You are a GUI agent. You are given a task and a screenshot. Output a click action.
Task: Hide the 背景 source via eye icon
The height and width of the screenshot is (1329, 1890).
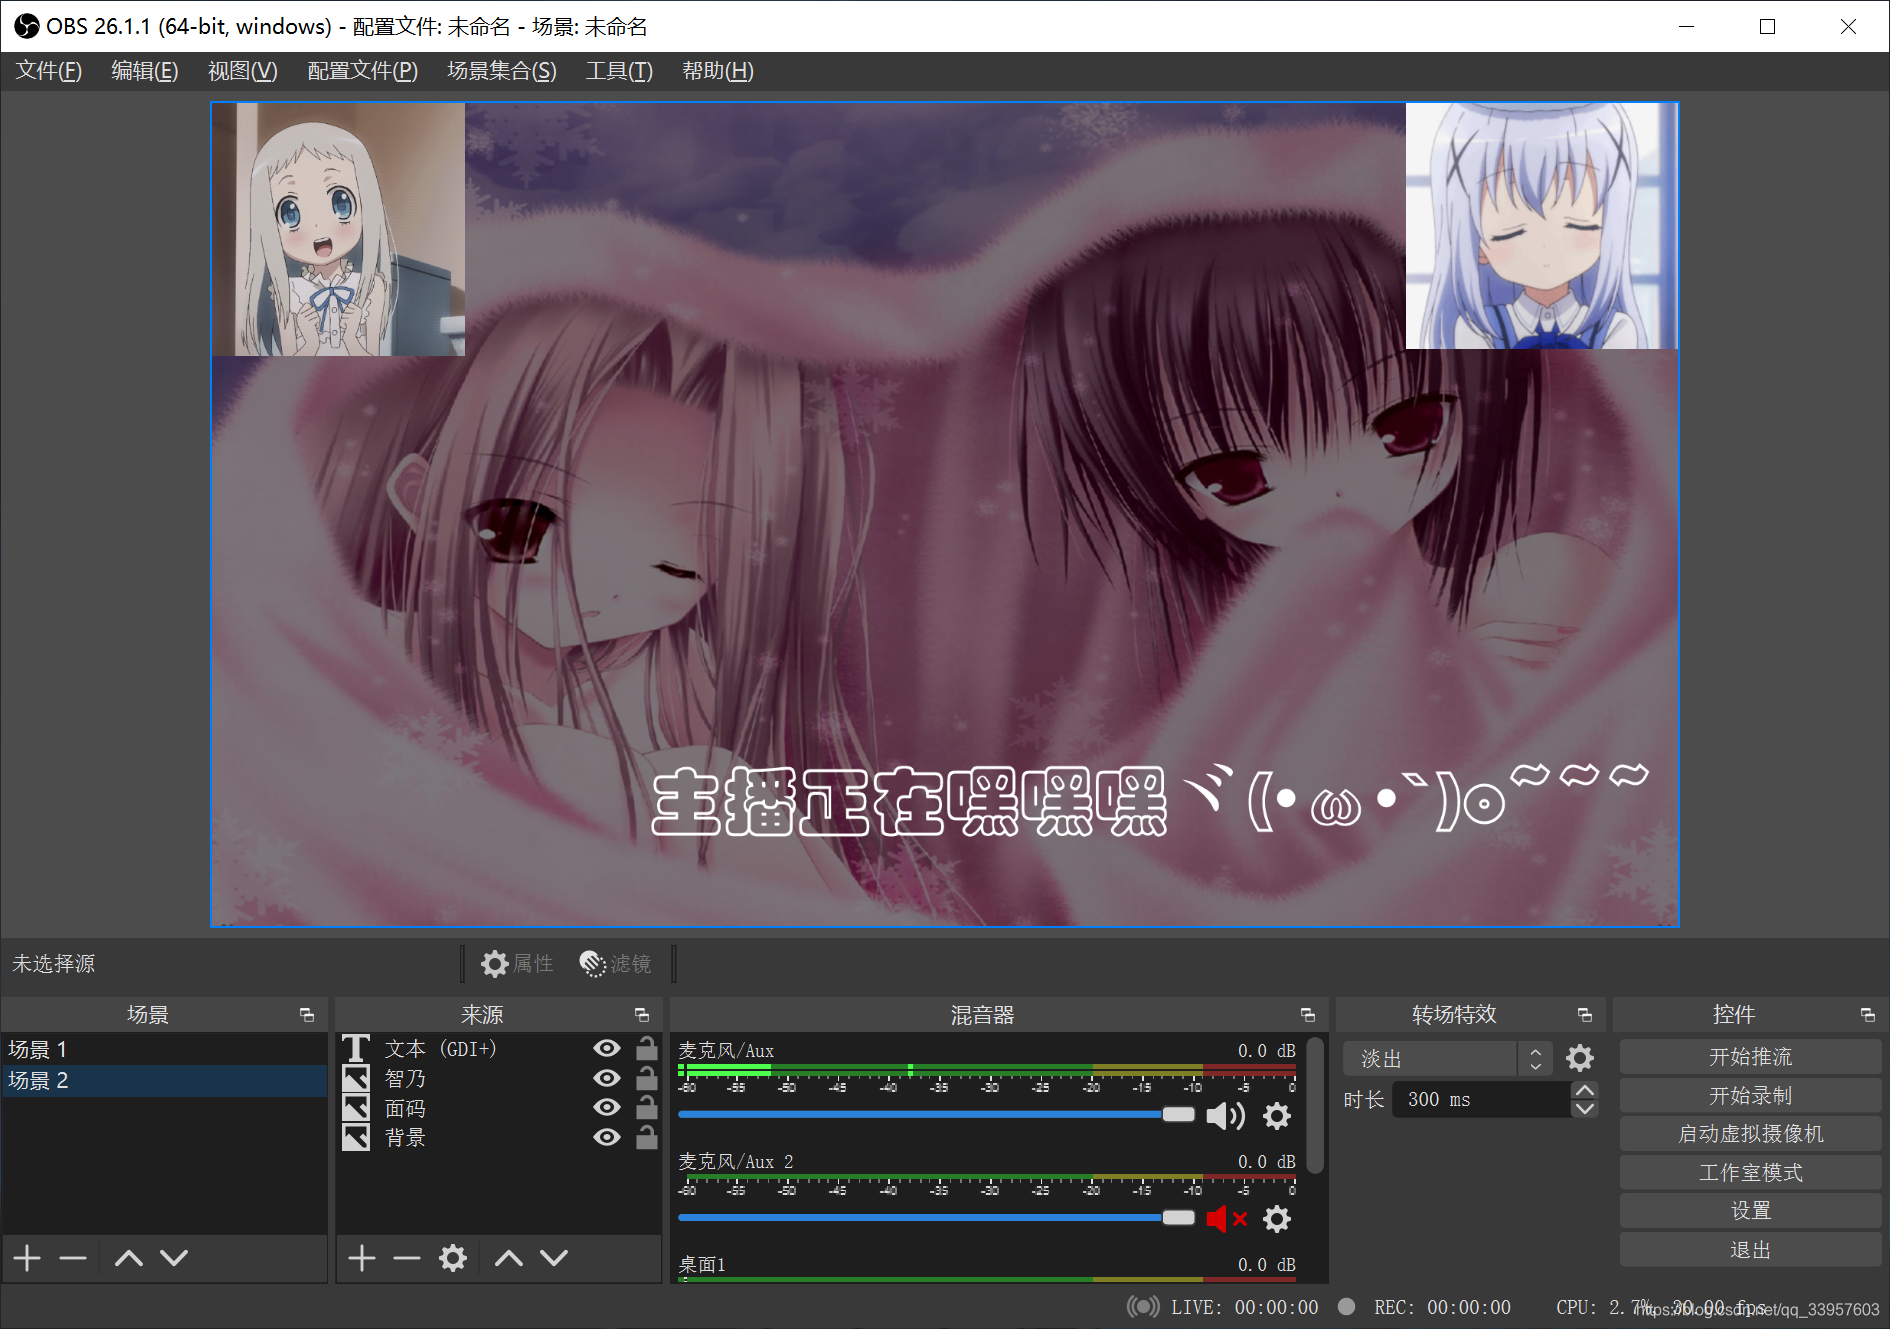607,1137
